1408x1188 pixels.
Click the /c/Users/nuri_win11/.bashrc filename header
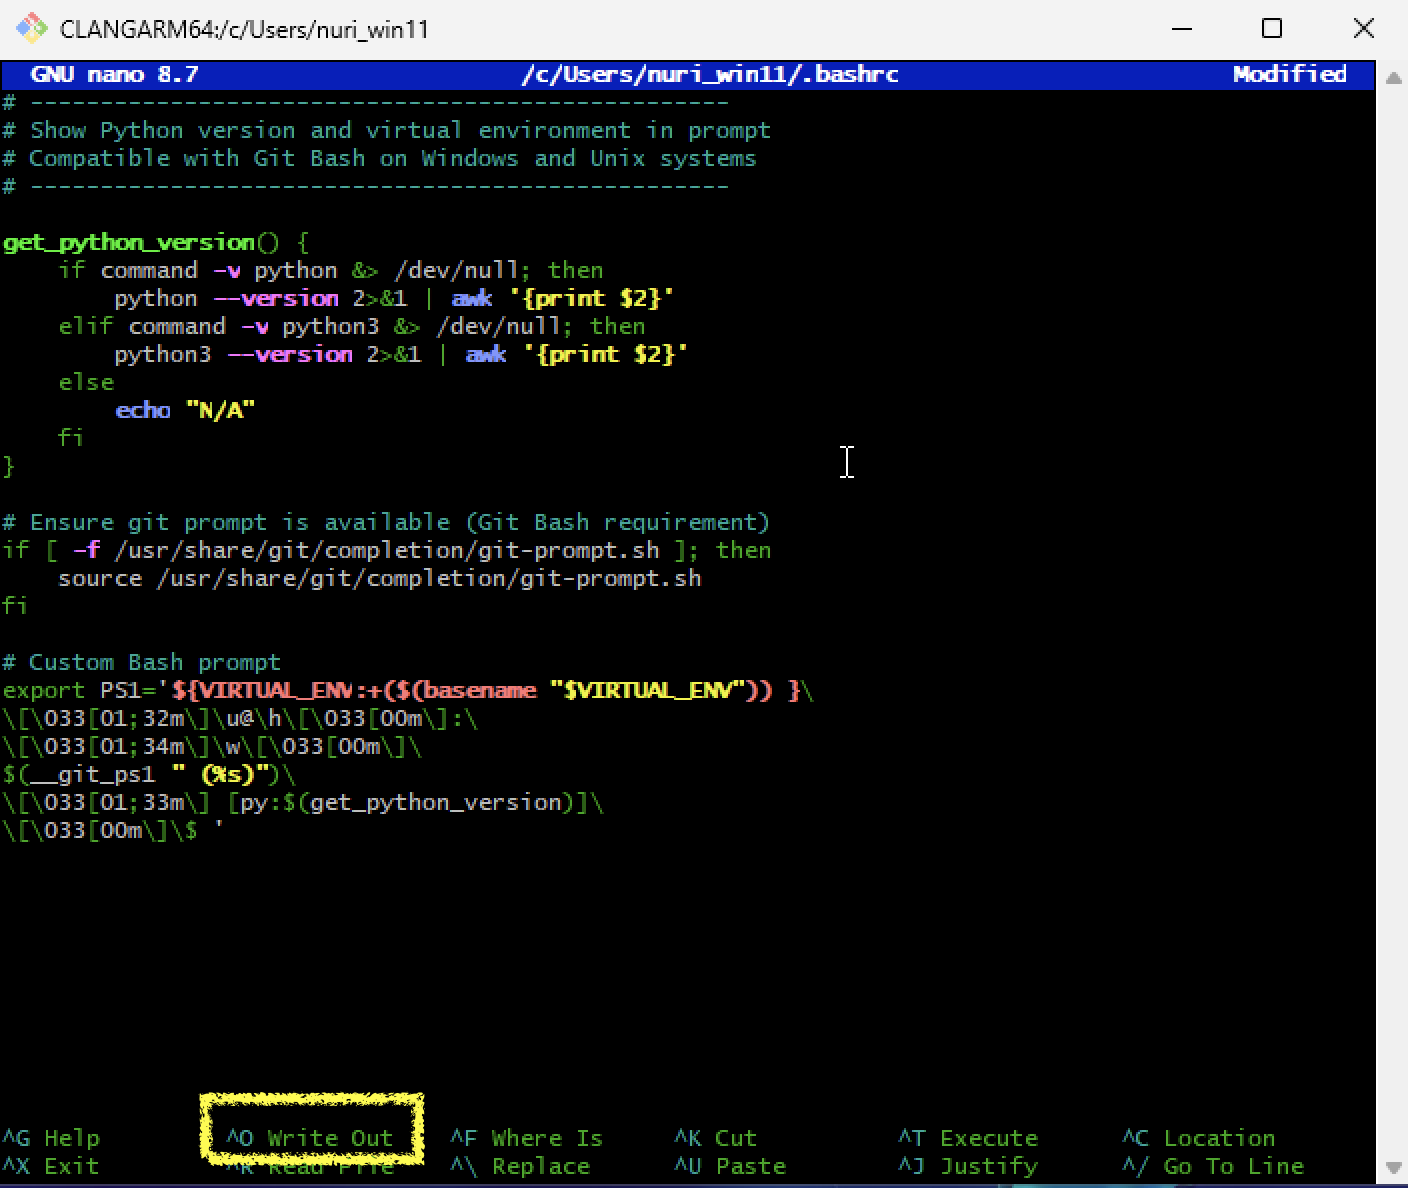point(709,74)
